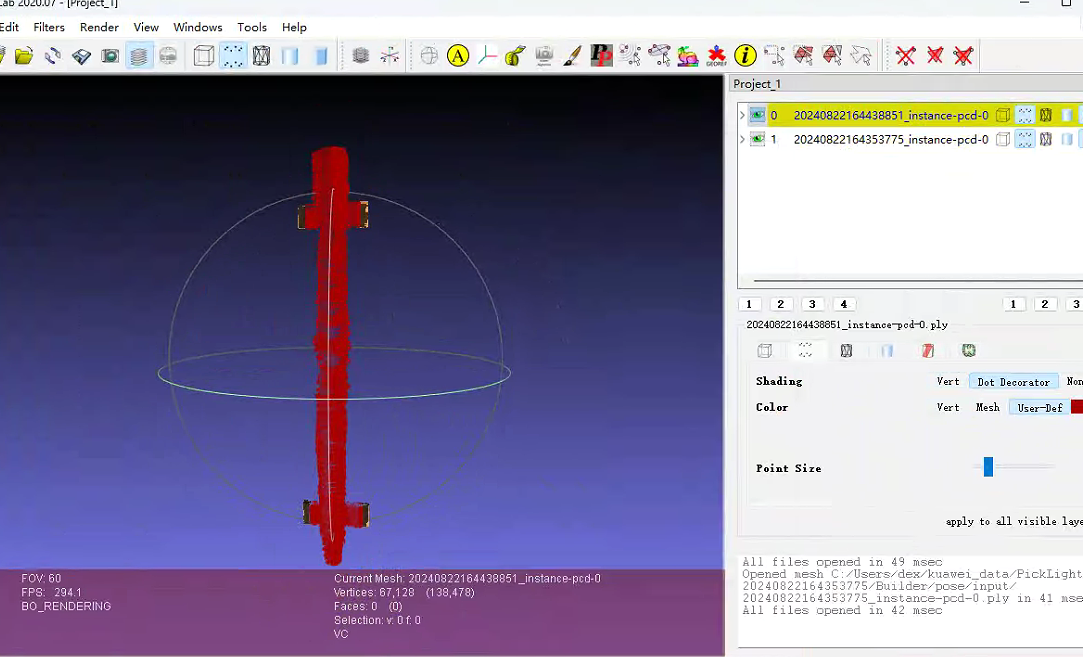Image resolution: width=1083 pixels, height=657 pixels.
Task: Click the Show Layer Dialog icon
Action: tap(139, 56)
